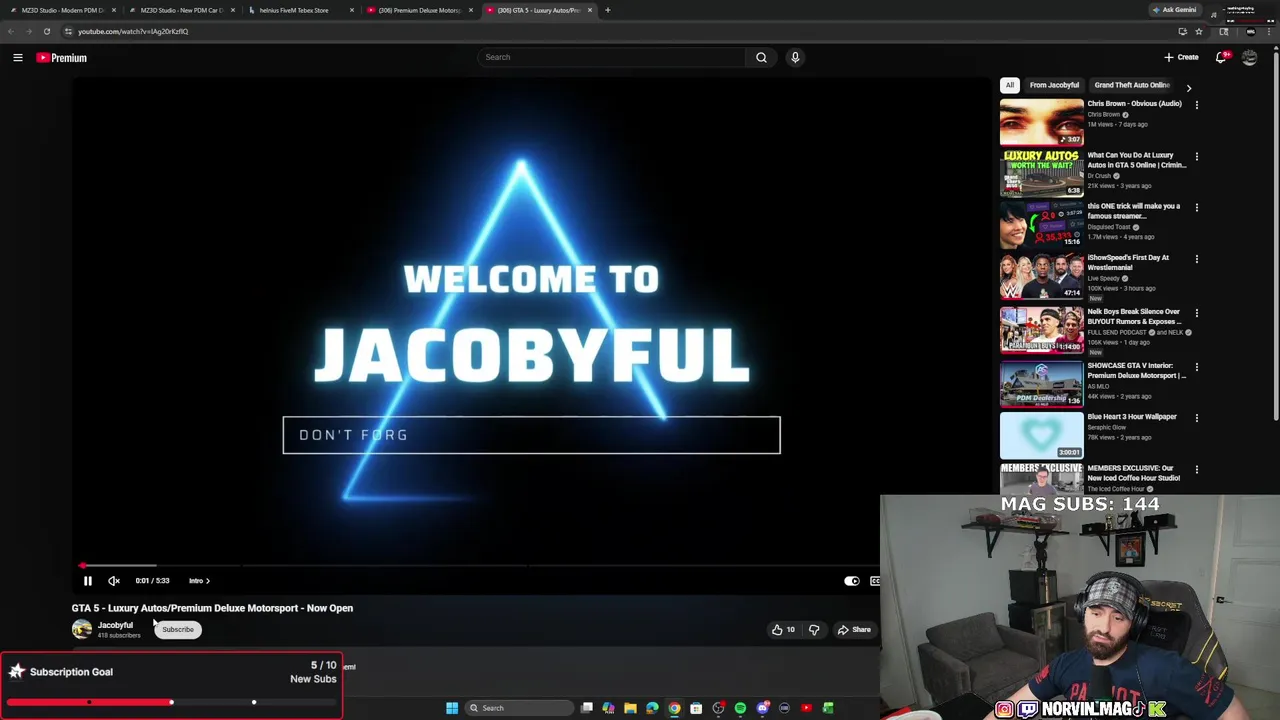The height and width of the screenshot is (720, 1280).
Task: Open Microsoft Store from taskbar
Action: pos(696,708)
